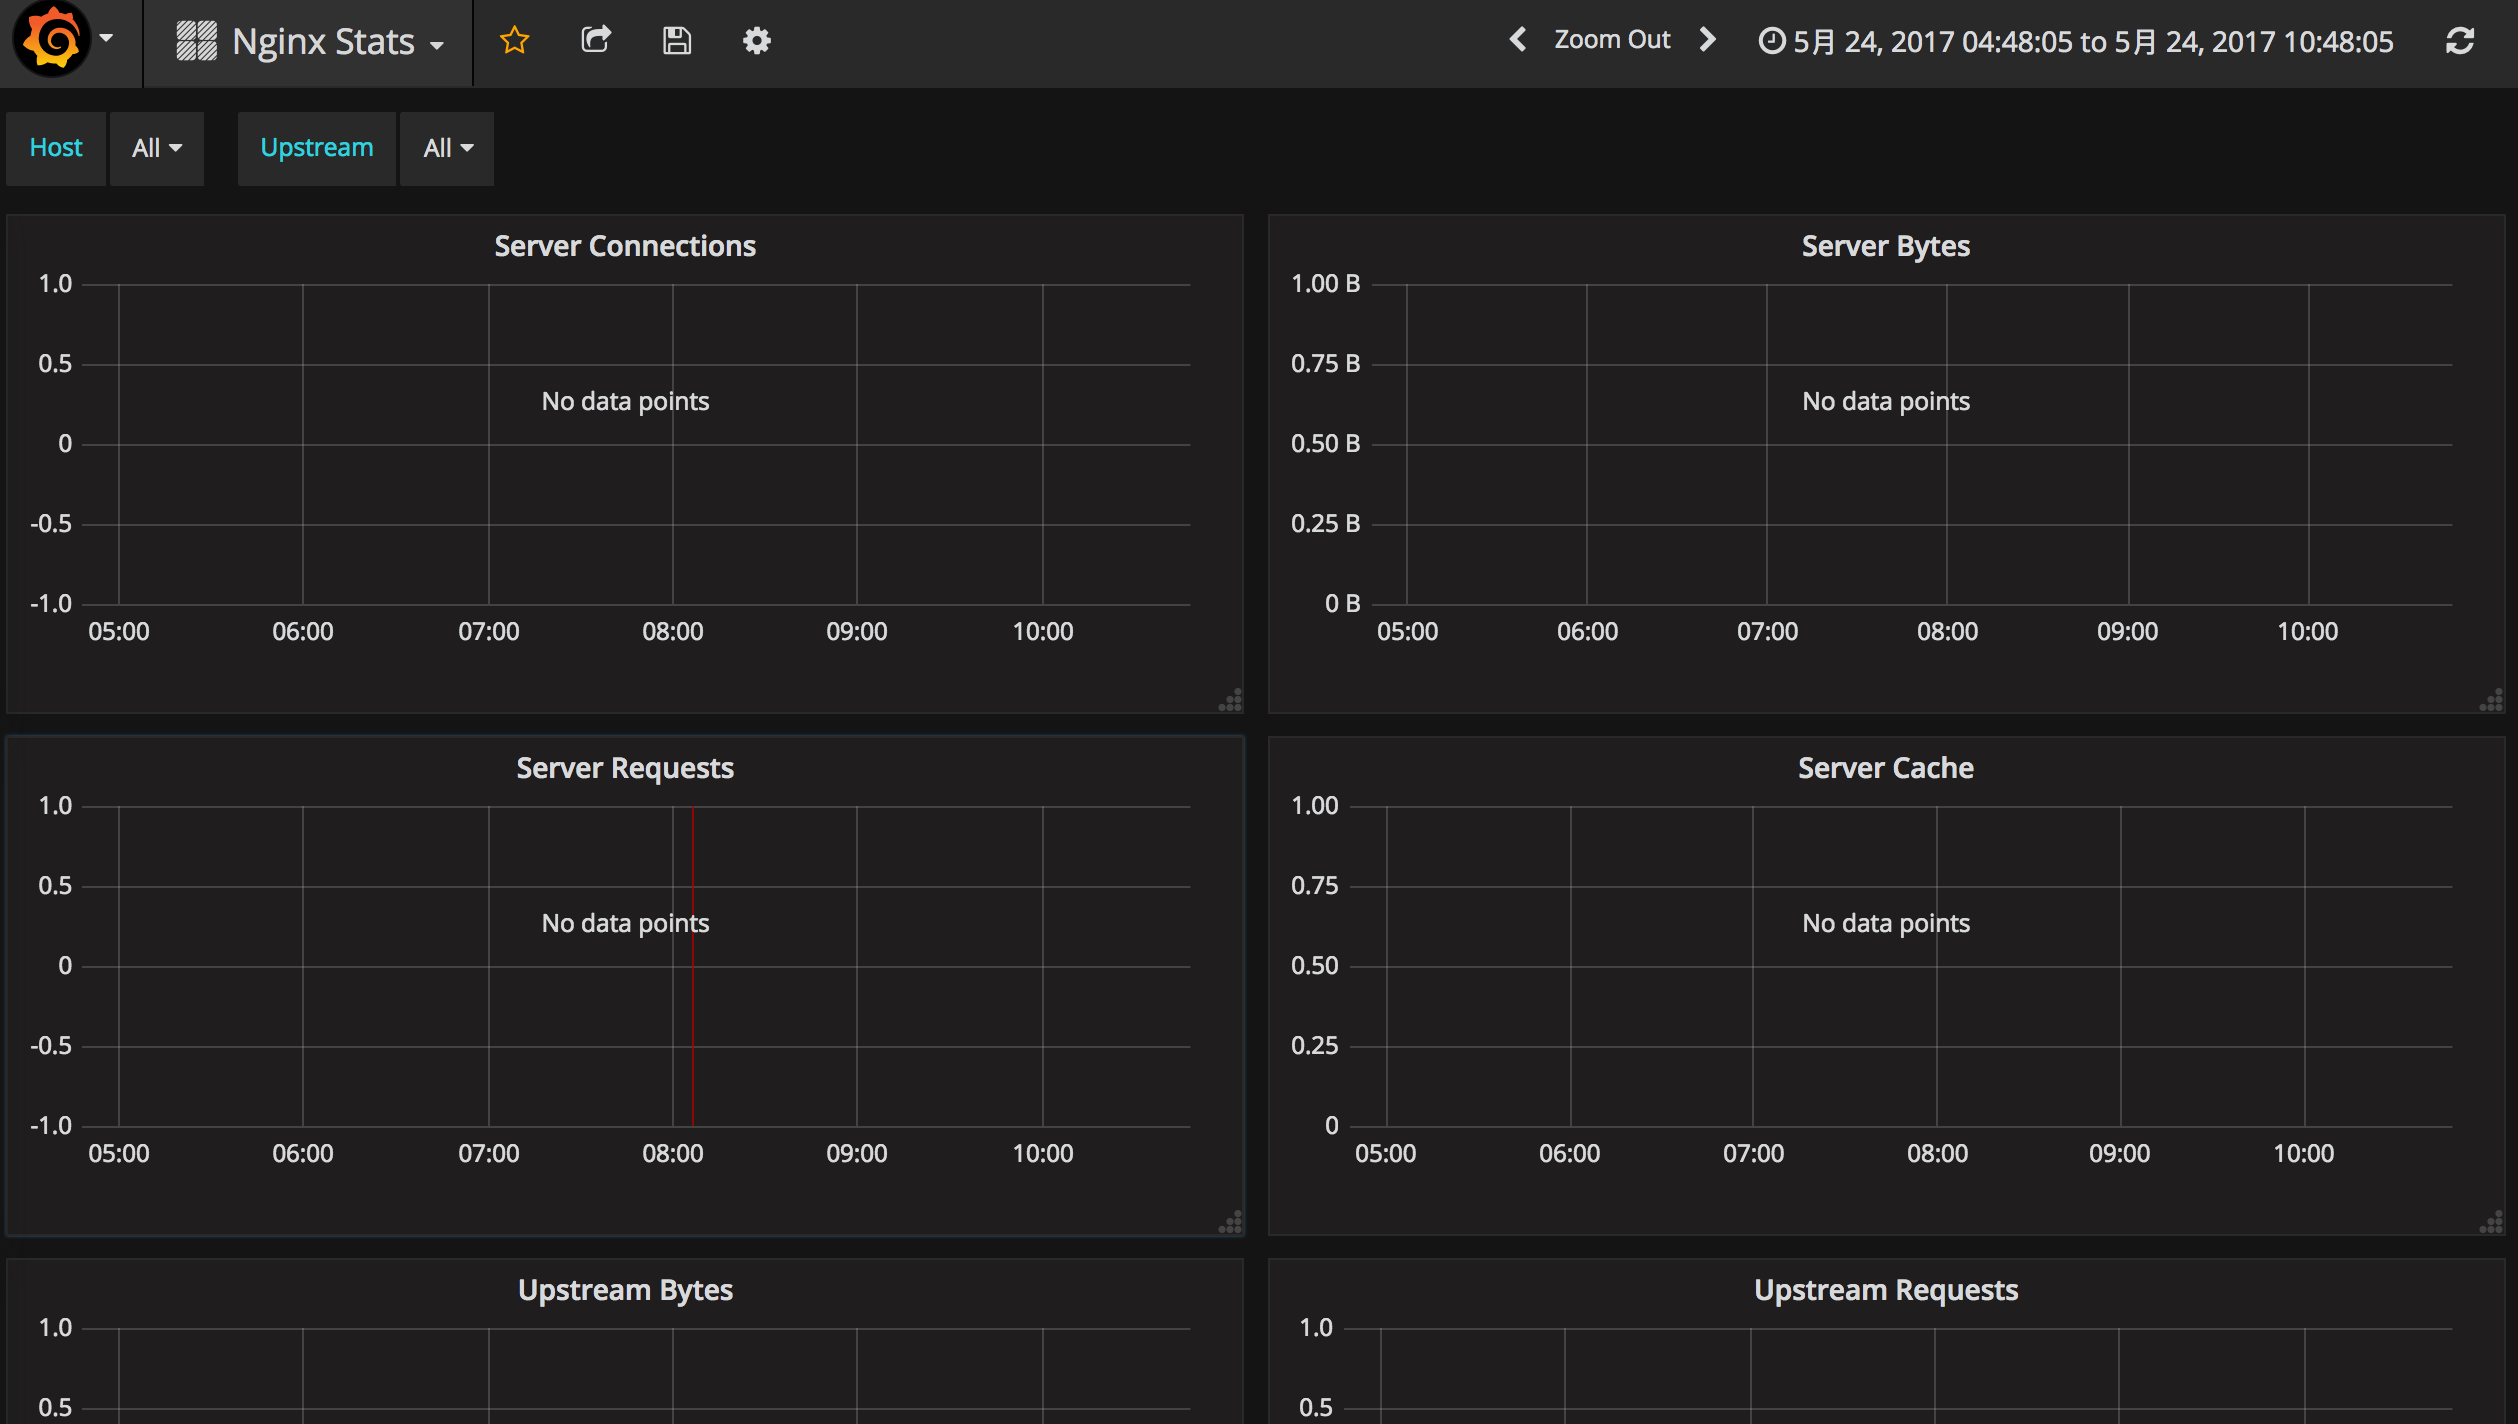The height and width of the screenshot is (1424, 2518).
Task: Click the Zoom Out button
Action: point(1612,40)
